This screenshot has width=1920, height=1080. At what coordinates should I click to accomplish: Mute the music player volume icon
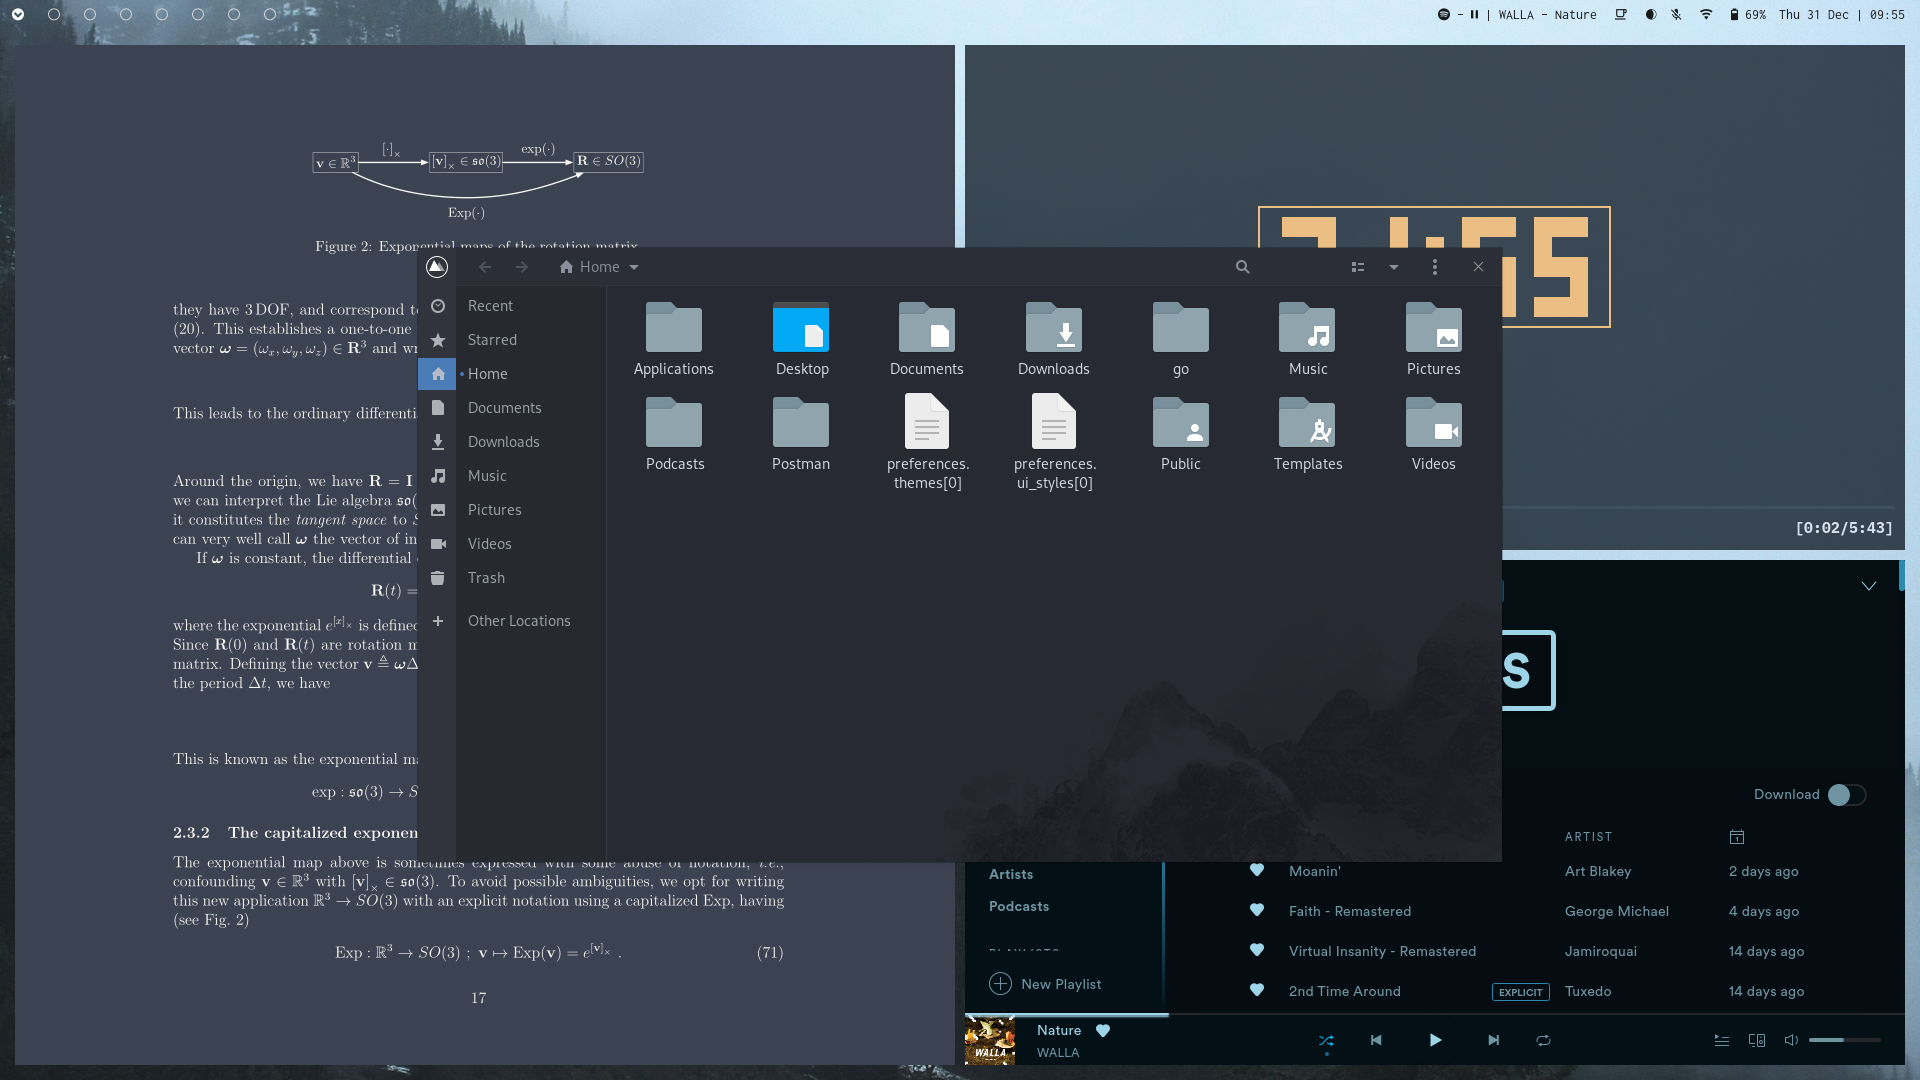1791,1040
